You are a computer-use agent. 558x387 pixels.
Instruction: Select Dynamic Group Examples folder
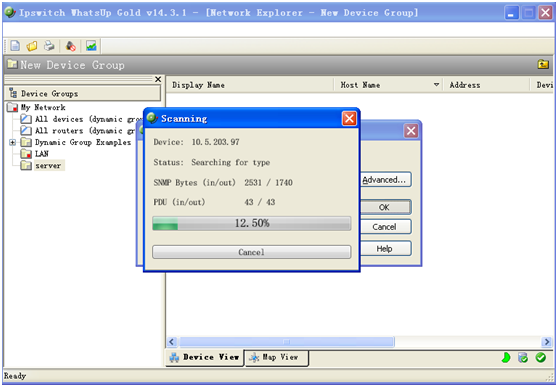pyautogui.click(x=83, y=142)
